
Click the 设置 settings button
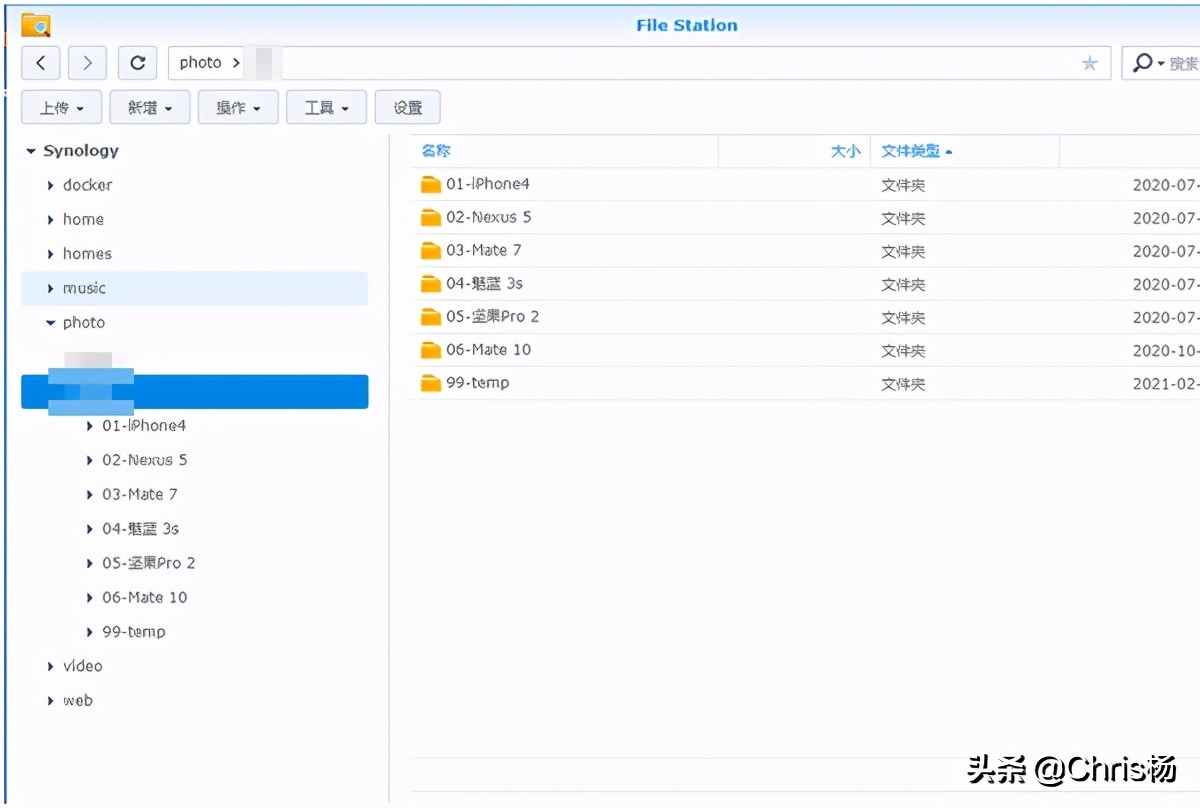pyautogui.click(x=407, y=108)
